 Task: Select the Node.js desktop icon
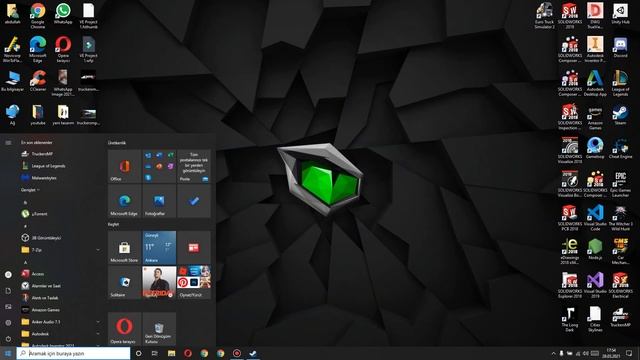tap(595, 250)
